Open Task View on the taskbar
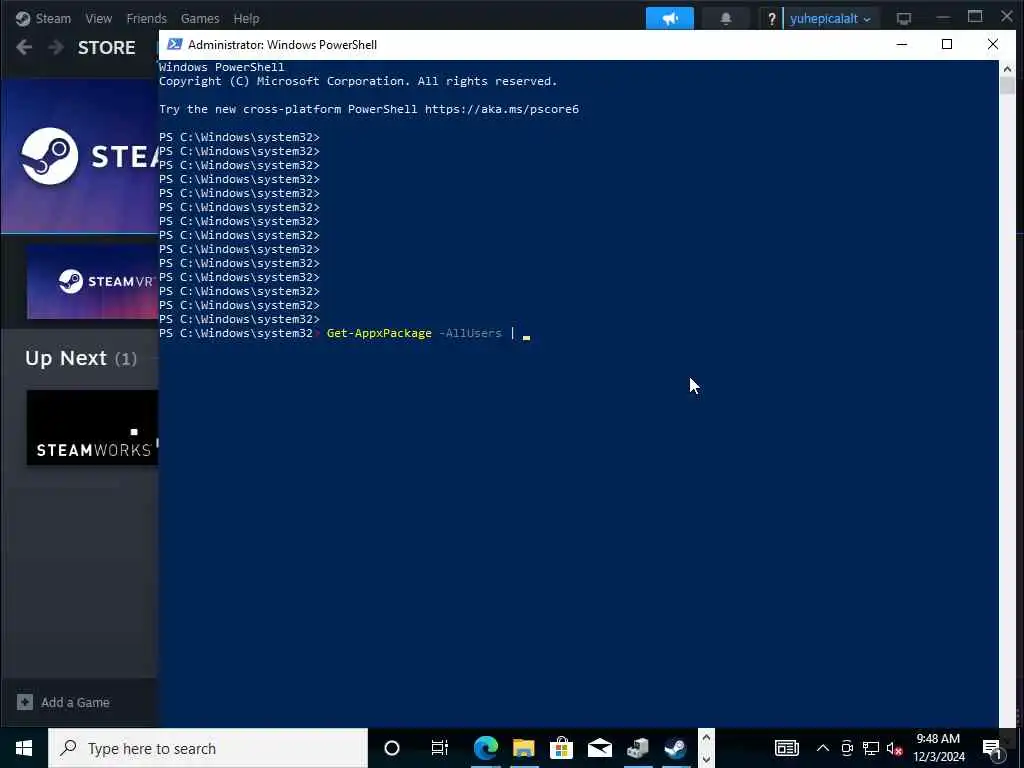Viewport: 1024px width, 768px height. click(440, 748)
